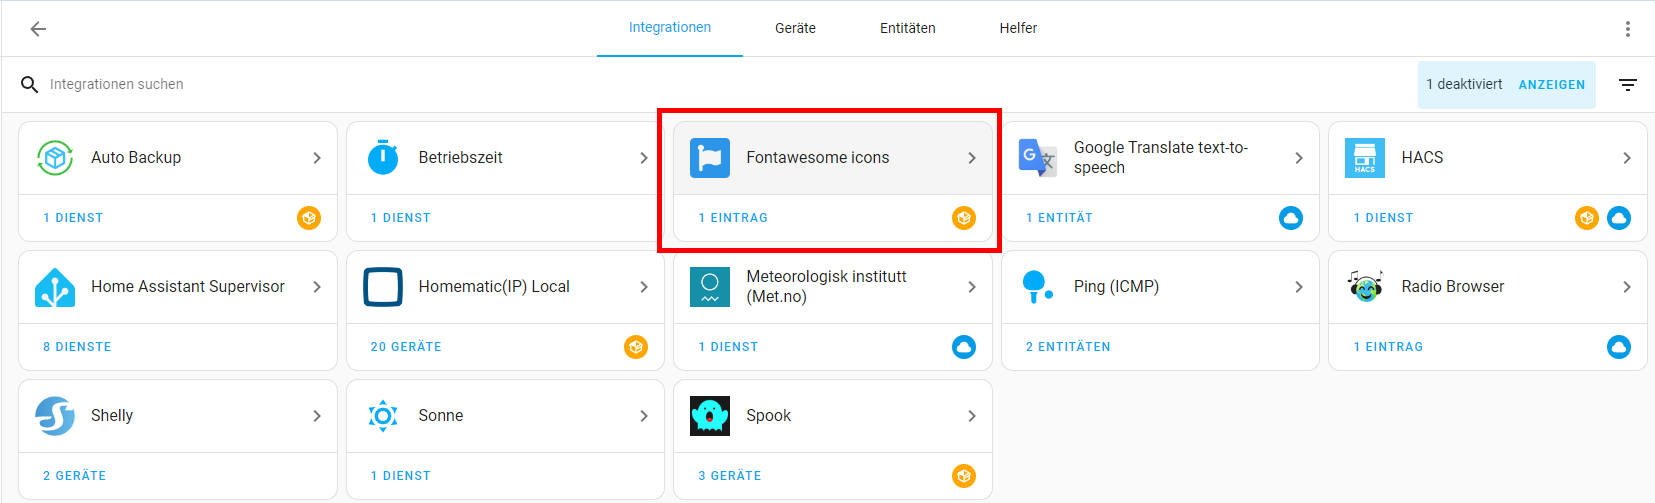Click the Radio Browser icon

click(1364, 287)
